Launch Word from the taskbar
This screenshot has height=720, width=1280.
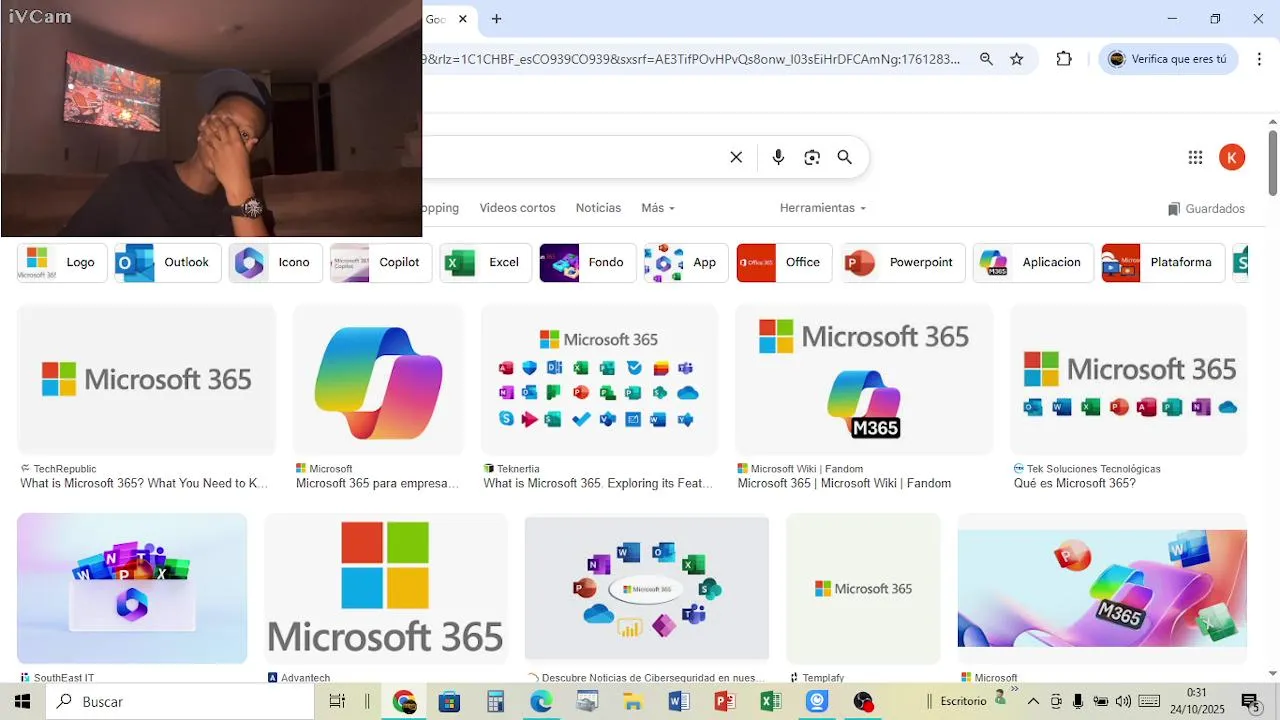point(679,702)
